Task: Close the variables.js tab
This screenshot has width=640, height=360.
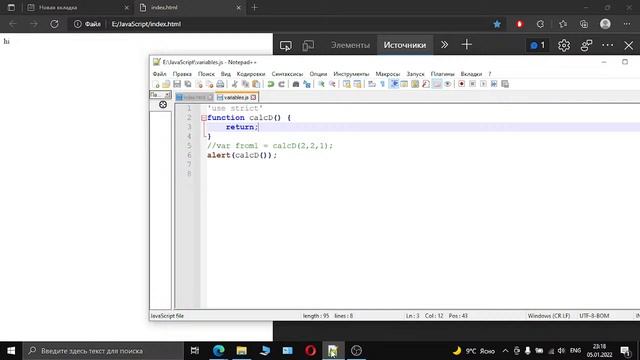Action: point(253,98)
